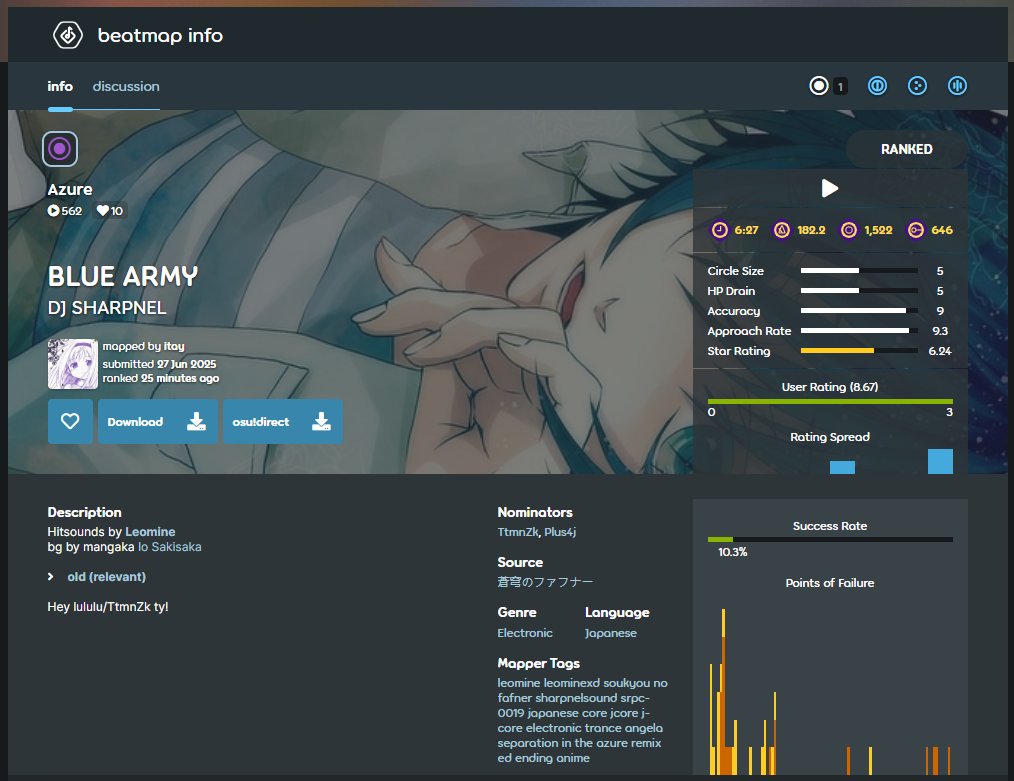Click the osu!direct download button
The height and width of the screenshot is (781, 1014).
coord(283,422)
